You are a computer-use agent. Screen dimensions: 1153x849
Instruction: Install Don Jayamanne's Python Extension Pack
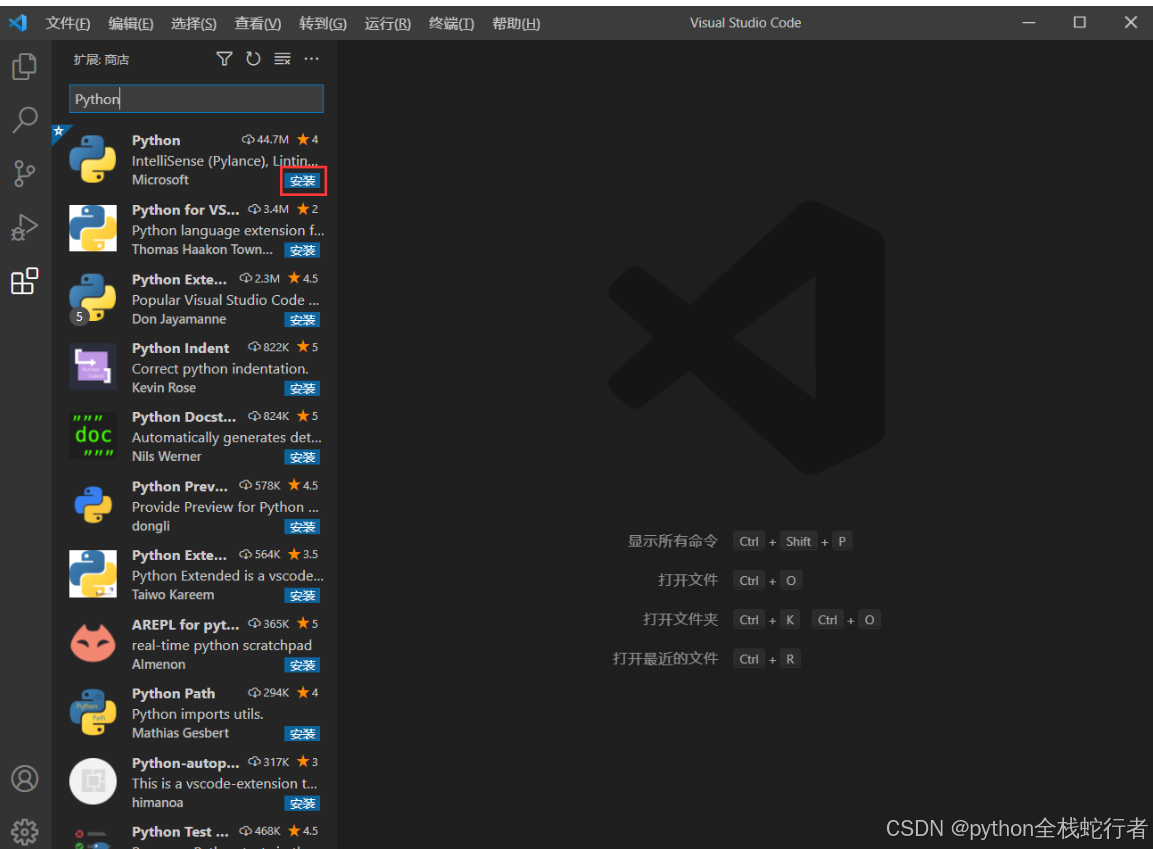(x=302, y=320)
